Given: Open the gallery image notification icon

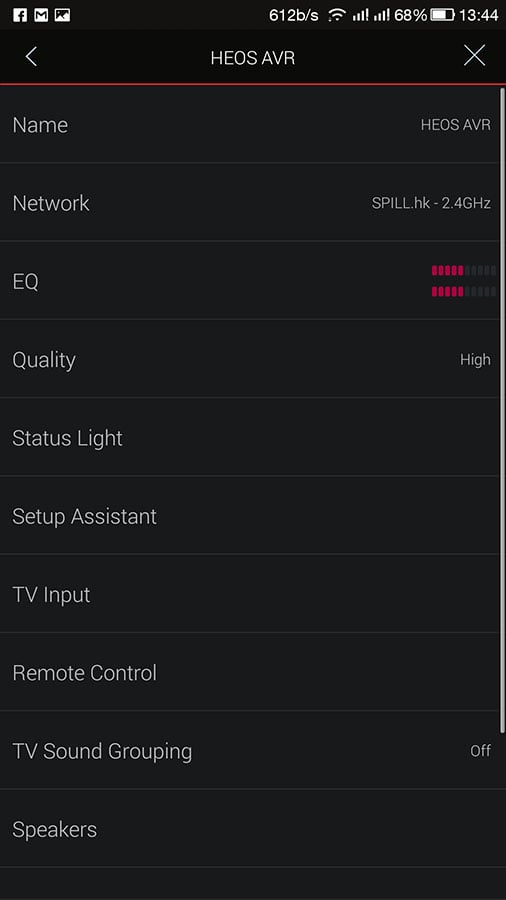Looking at the screenshot, I should click(x=62, y=15).
